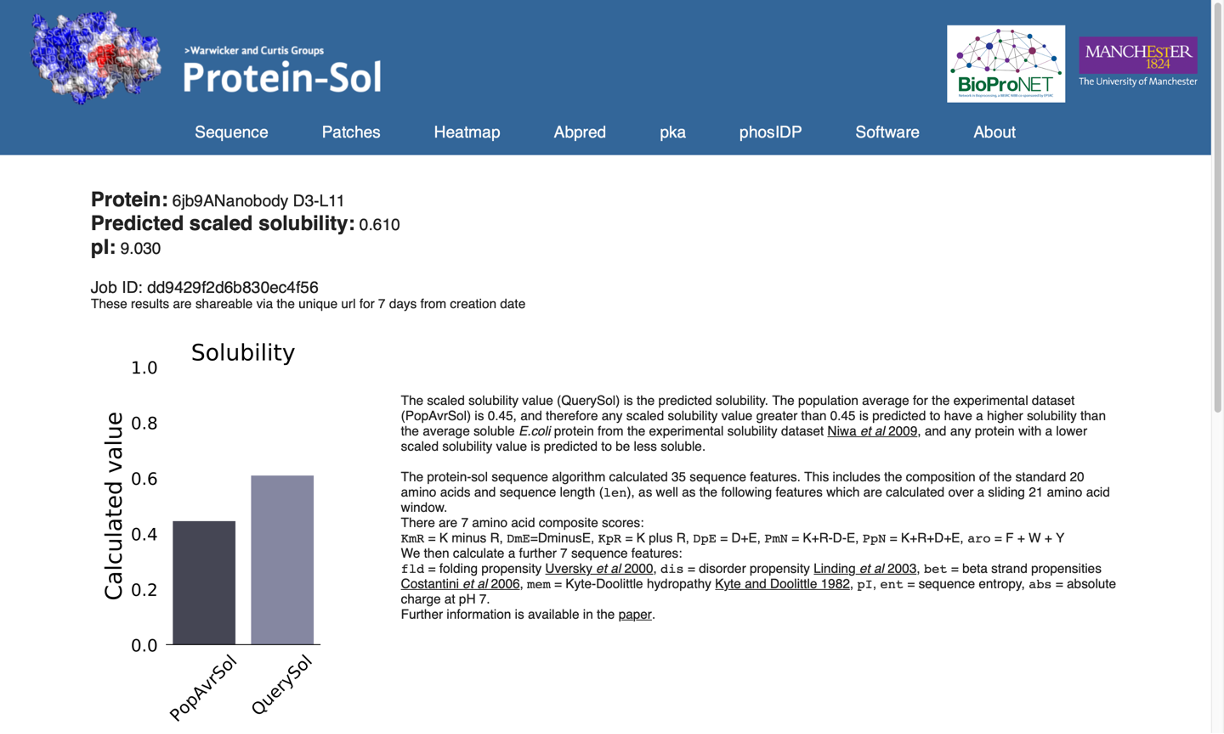Open the phosIDP section
This screenshot has height=734, width=1224.
(770, 131)
